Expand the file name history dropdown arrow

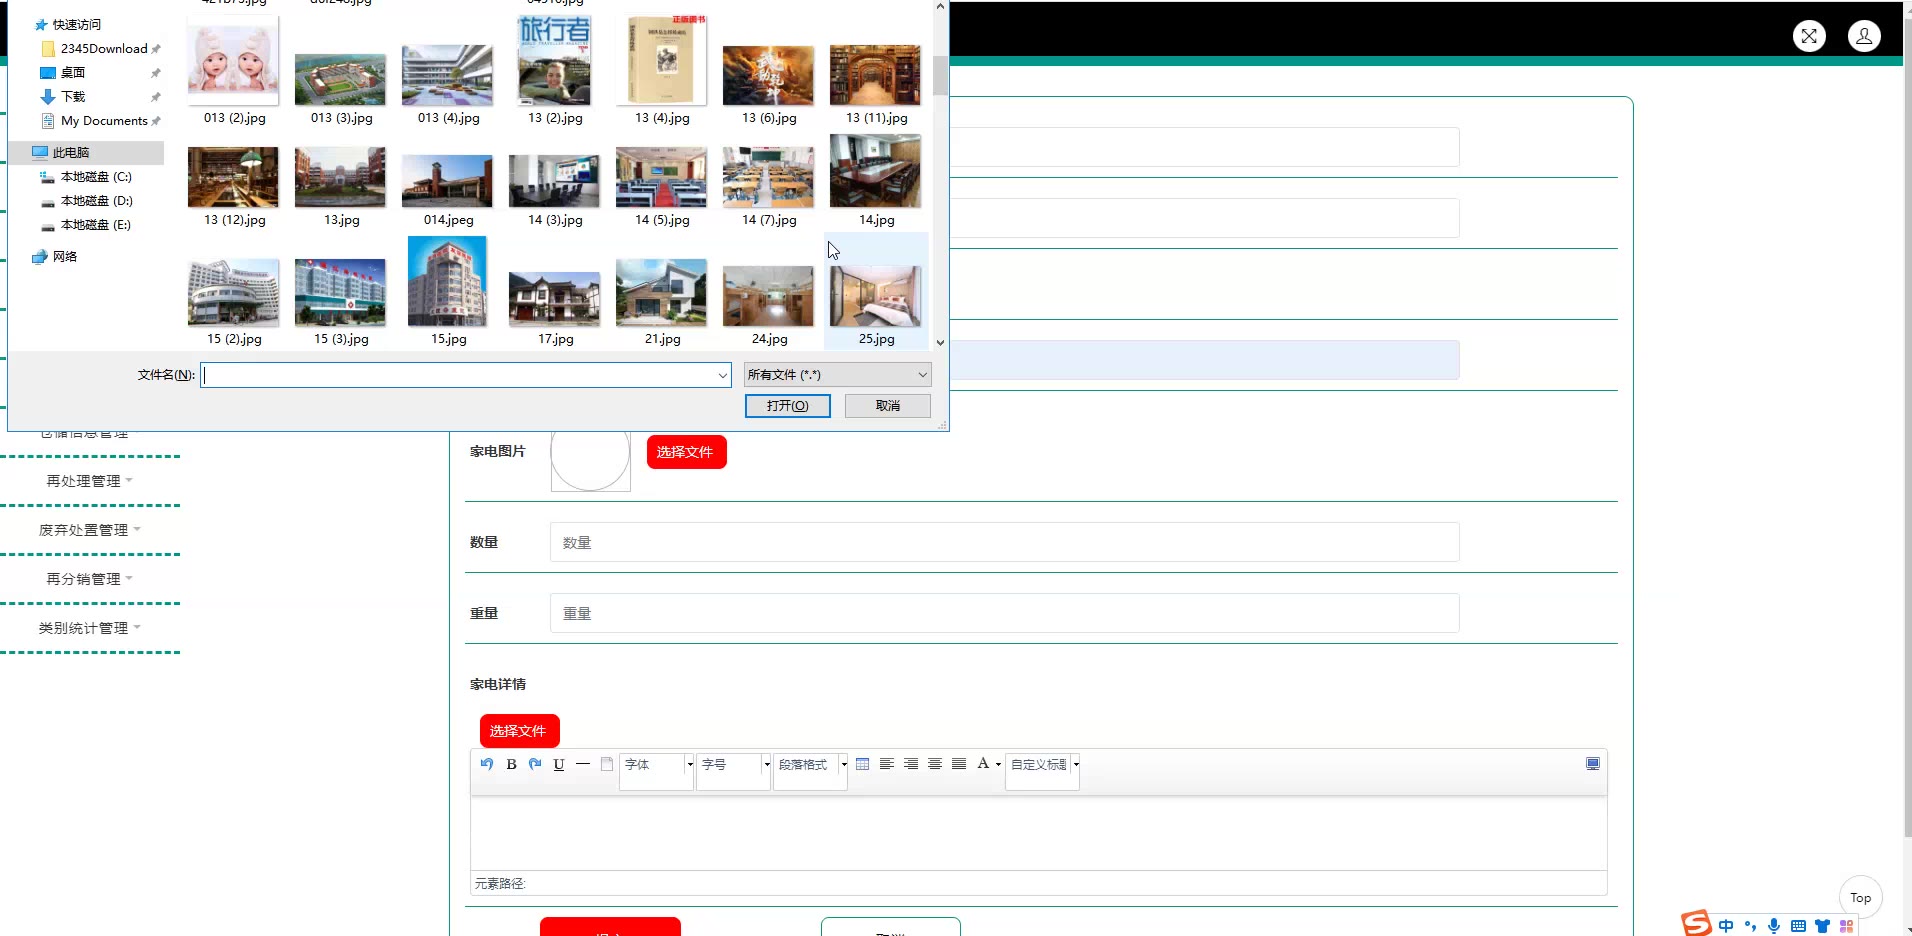point(722,375)
